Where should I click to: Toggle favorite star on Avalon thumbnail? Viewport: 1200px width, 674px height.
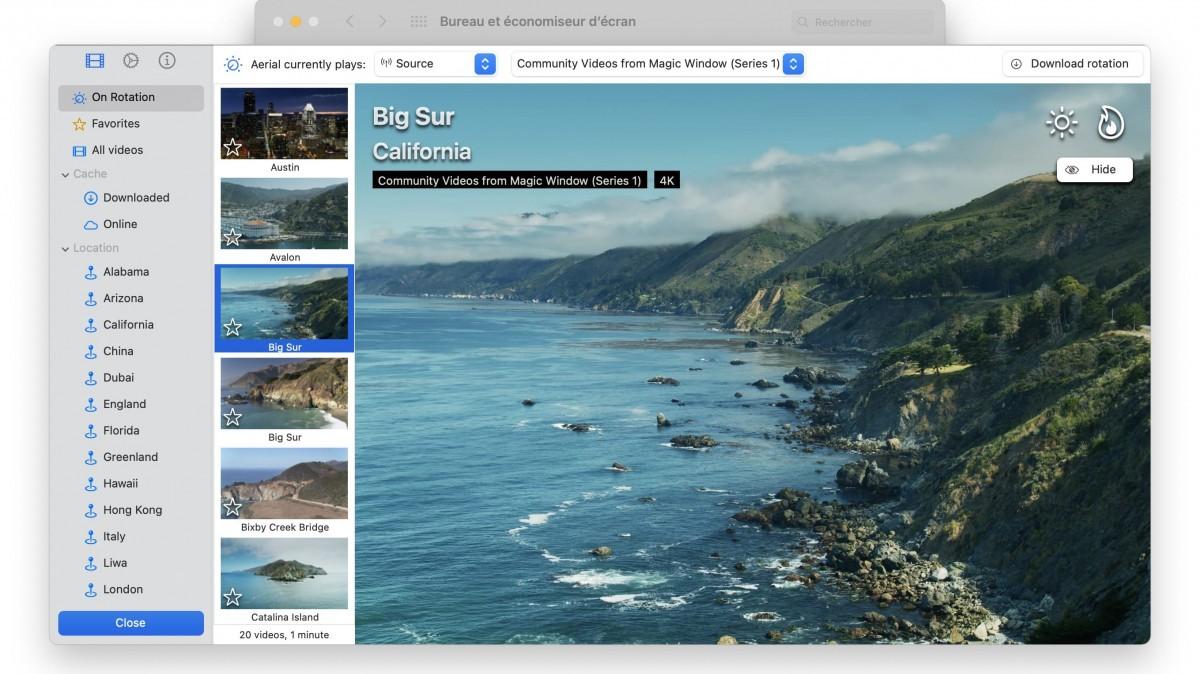point(232,237)
